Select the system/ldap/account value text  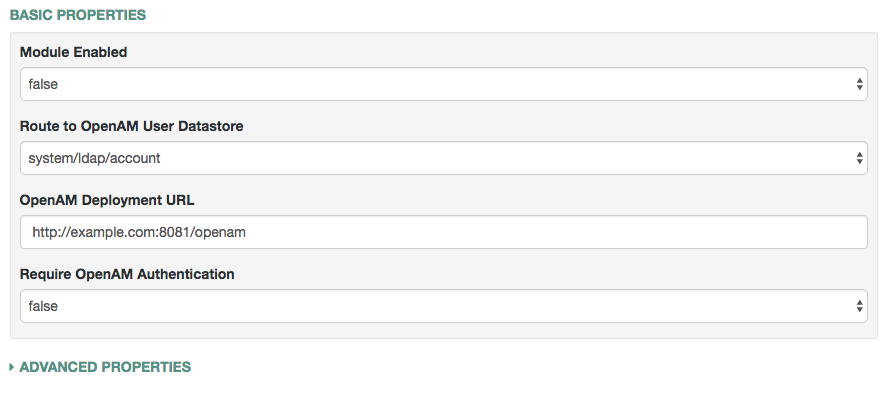point(94,159)
